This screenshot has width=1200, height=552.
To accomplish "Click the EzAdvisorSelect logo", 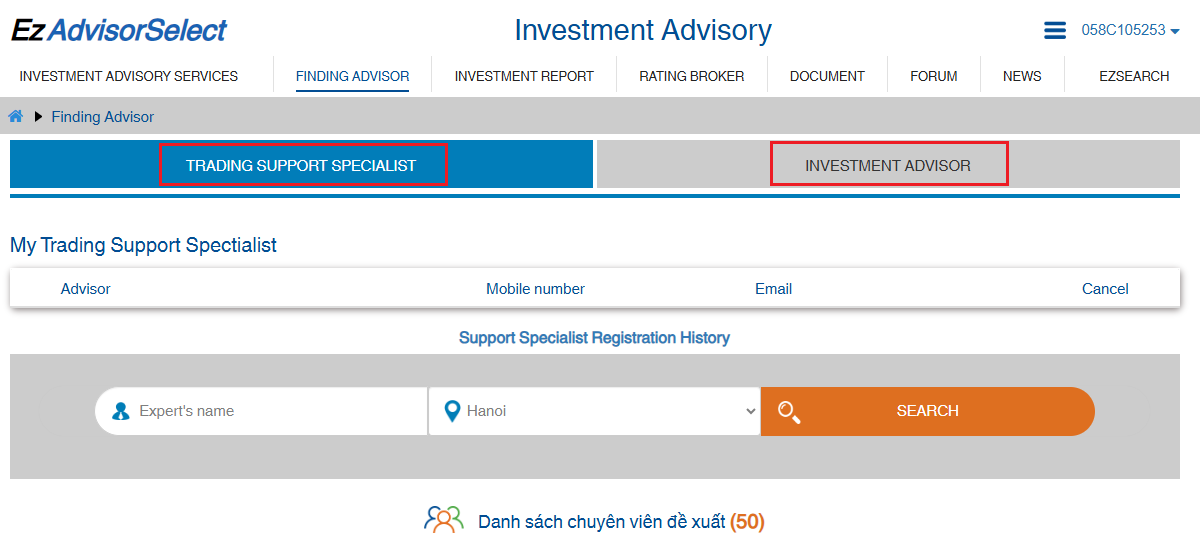I will click(x=119, y=31).
